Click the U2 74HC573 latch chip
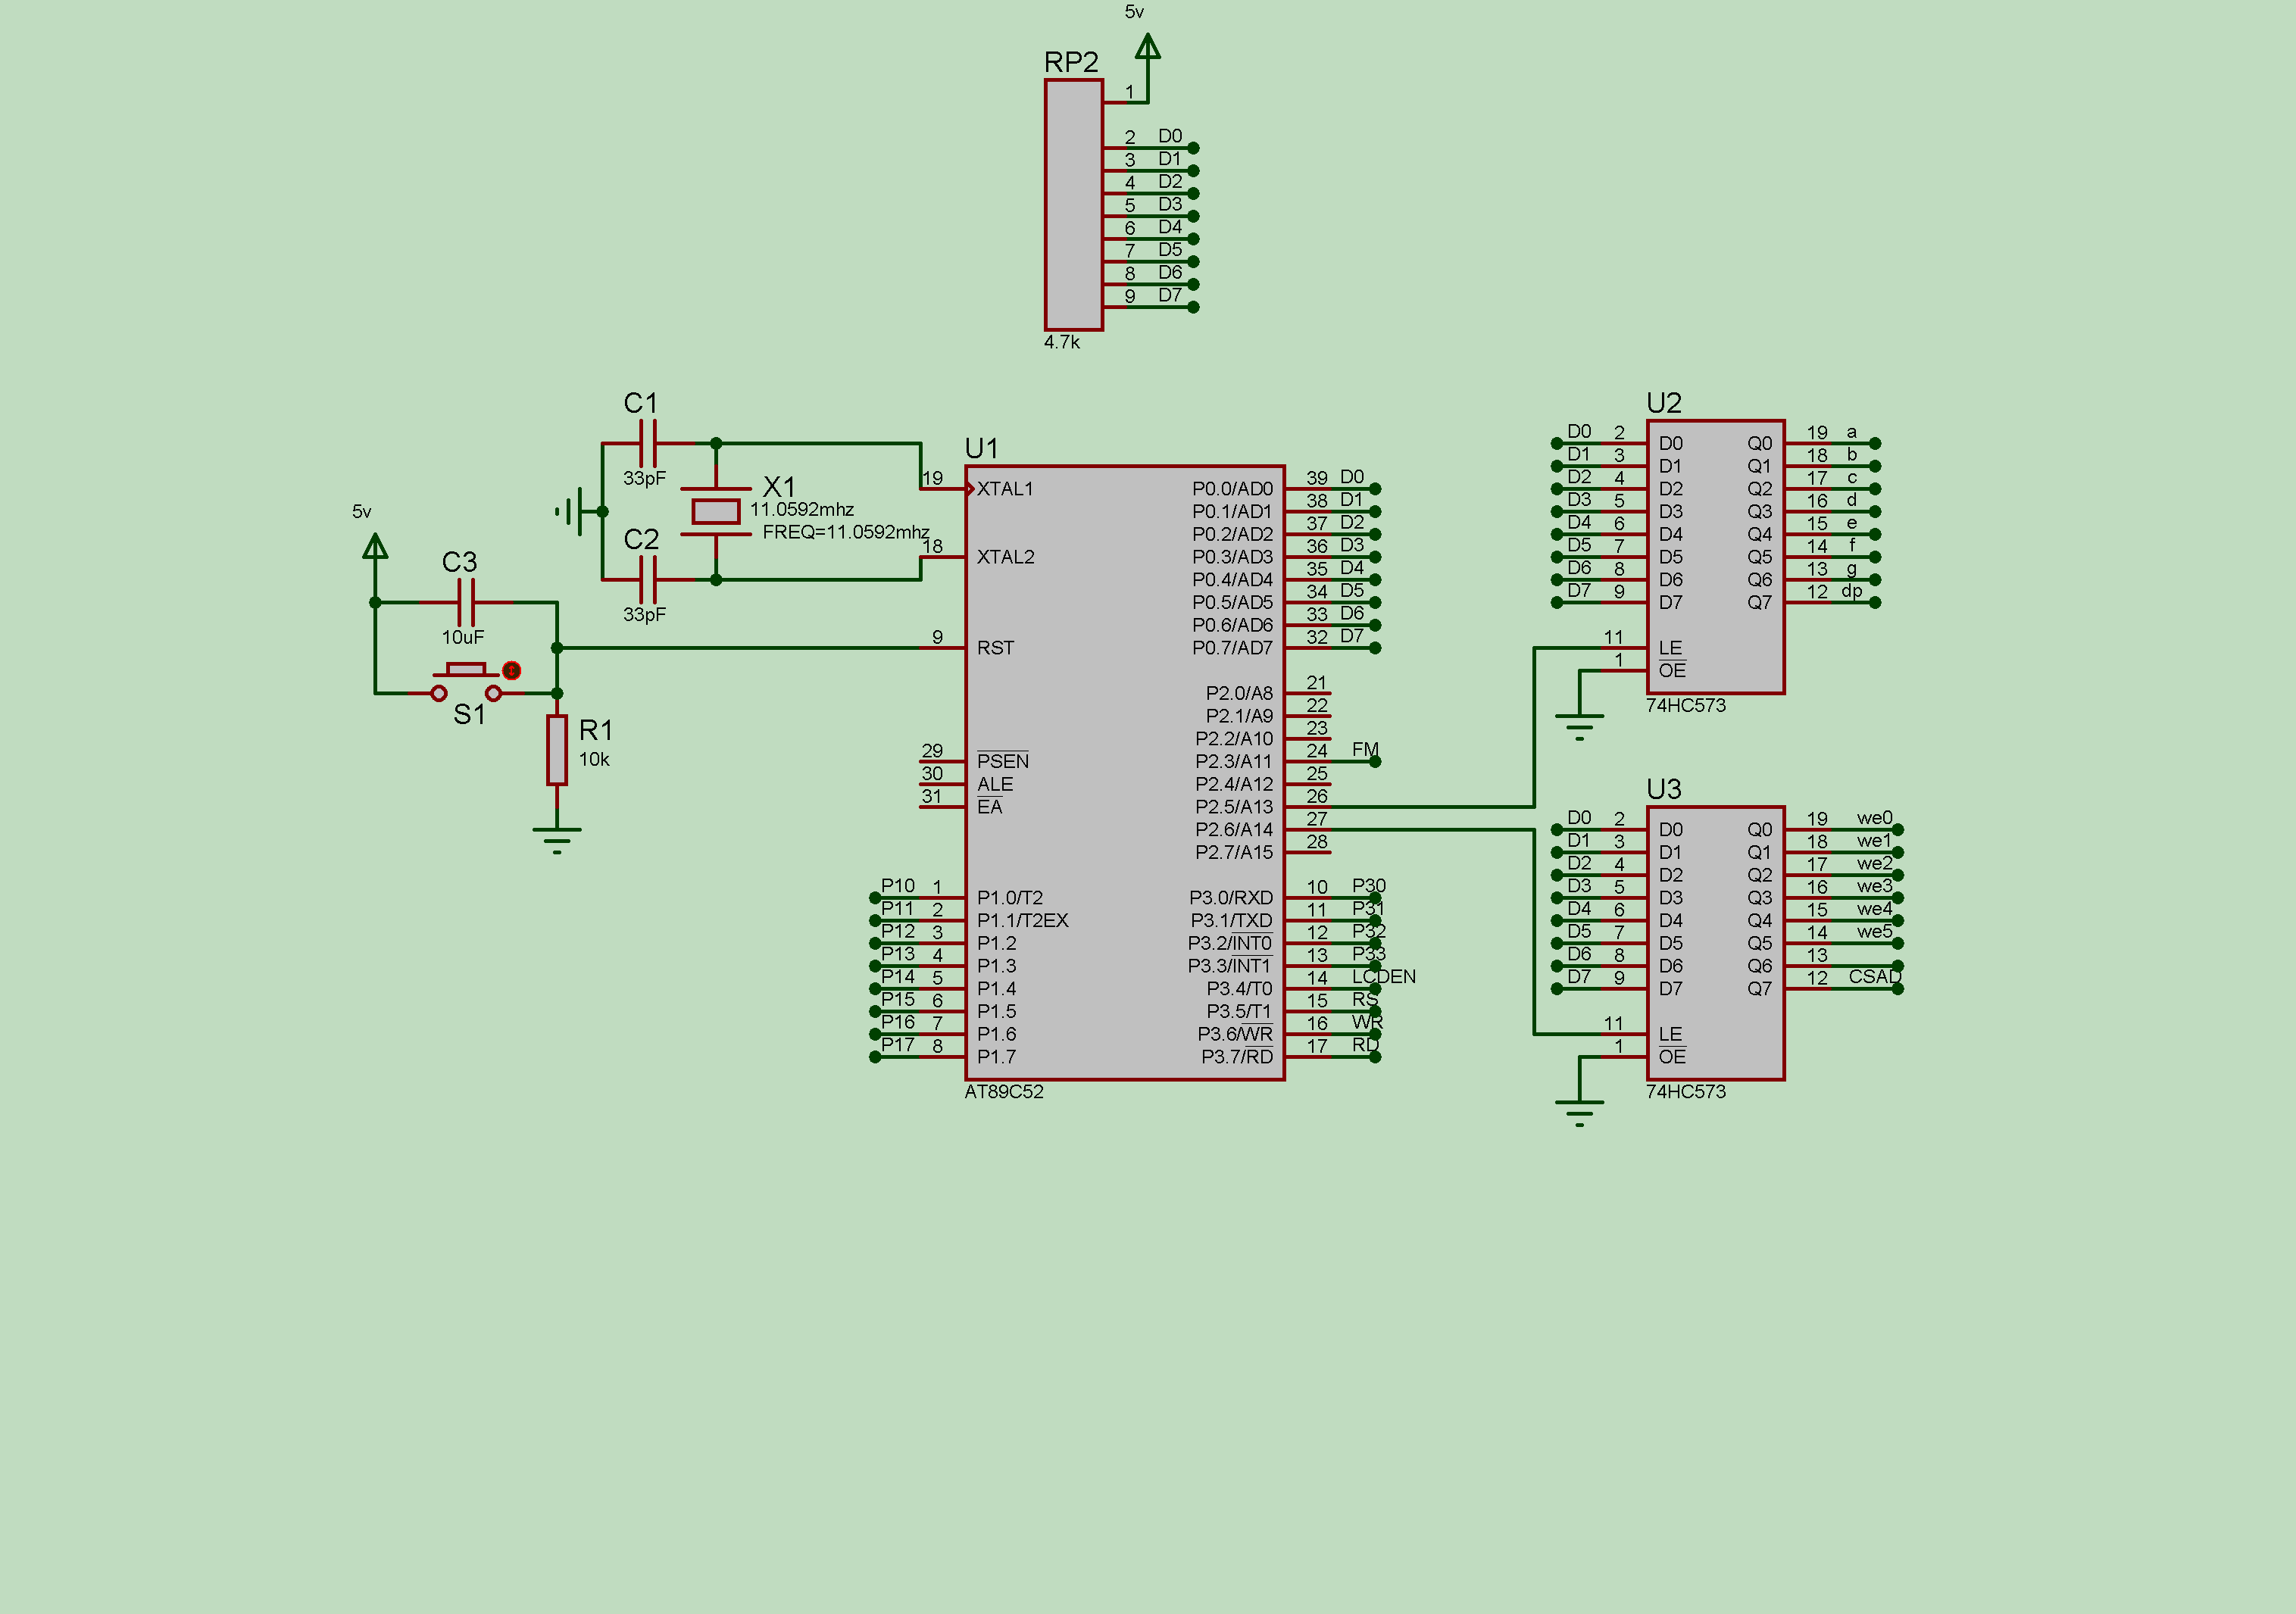This screenshot has width=2296, height=1614. (x=1715, y=556)
